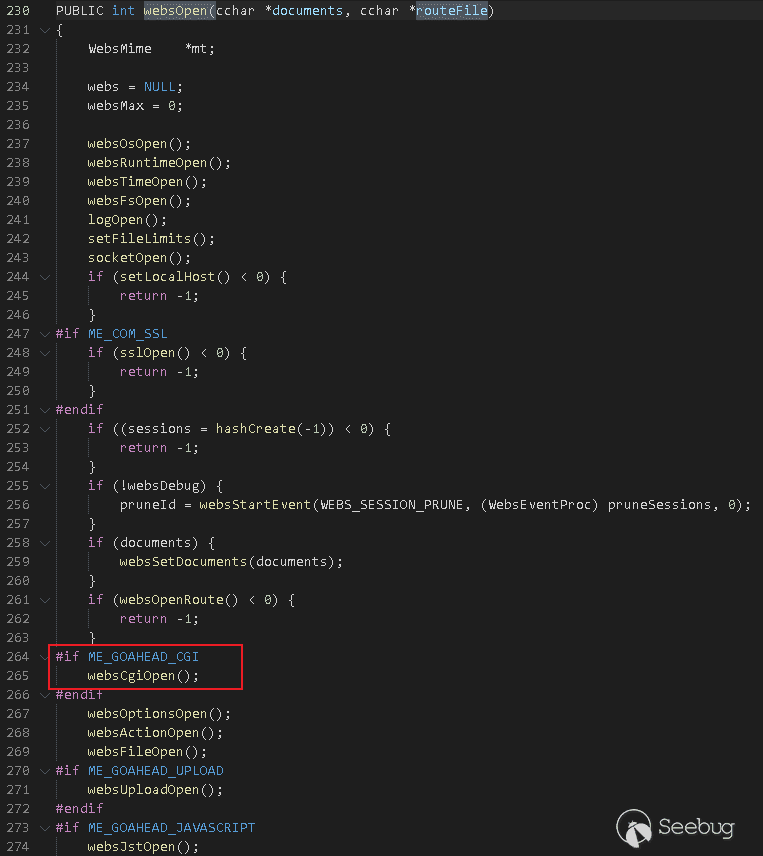Click the NULL value on line 234

click(159, 87)
